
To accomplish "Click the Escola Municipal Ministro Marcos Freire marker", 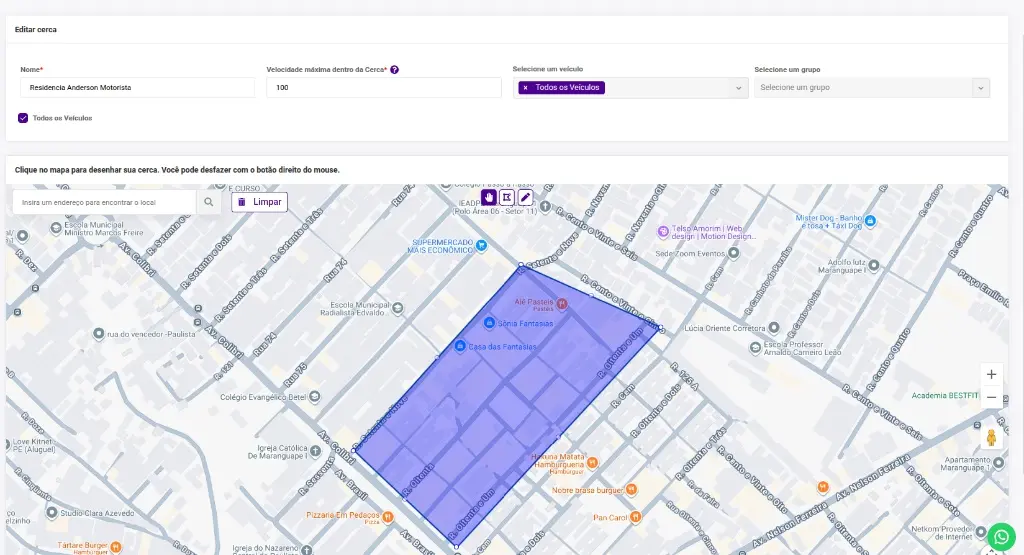I will pyautogui.click(x=56, y=229).
